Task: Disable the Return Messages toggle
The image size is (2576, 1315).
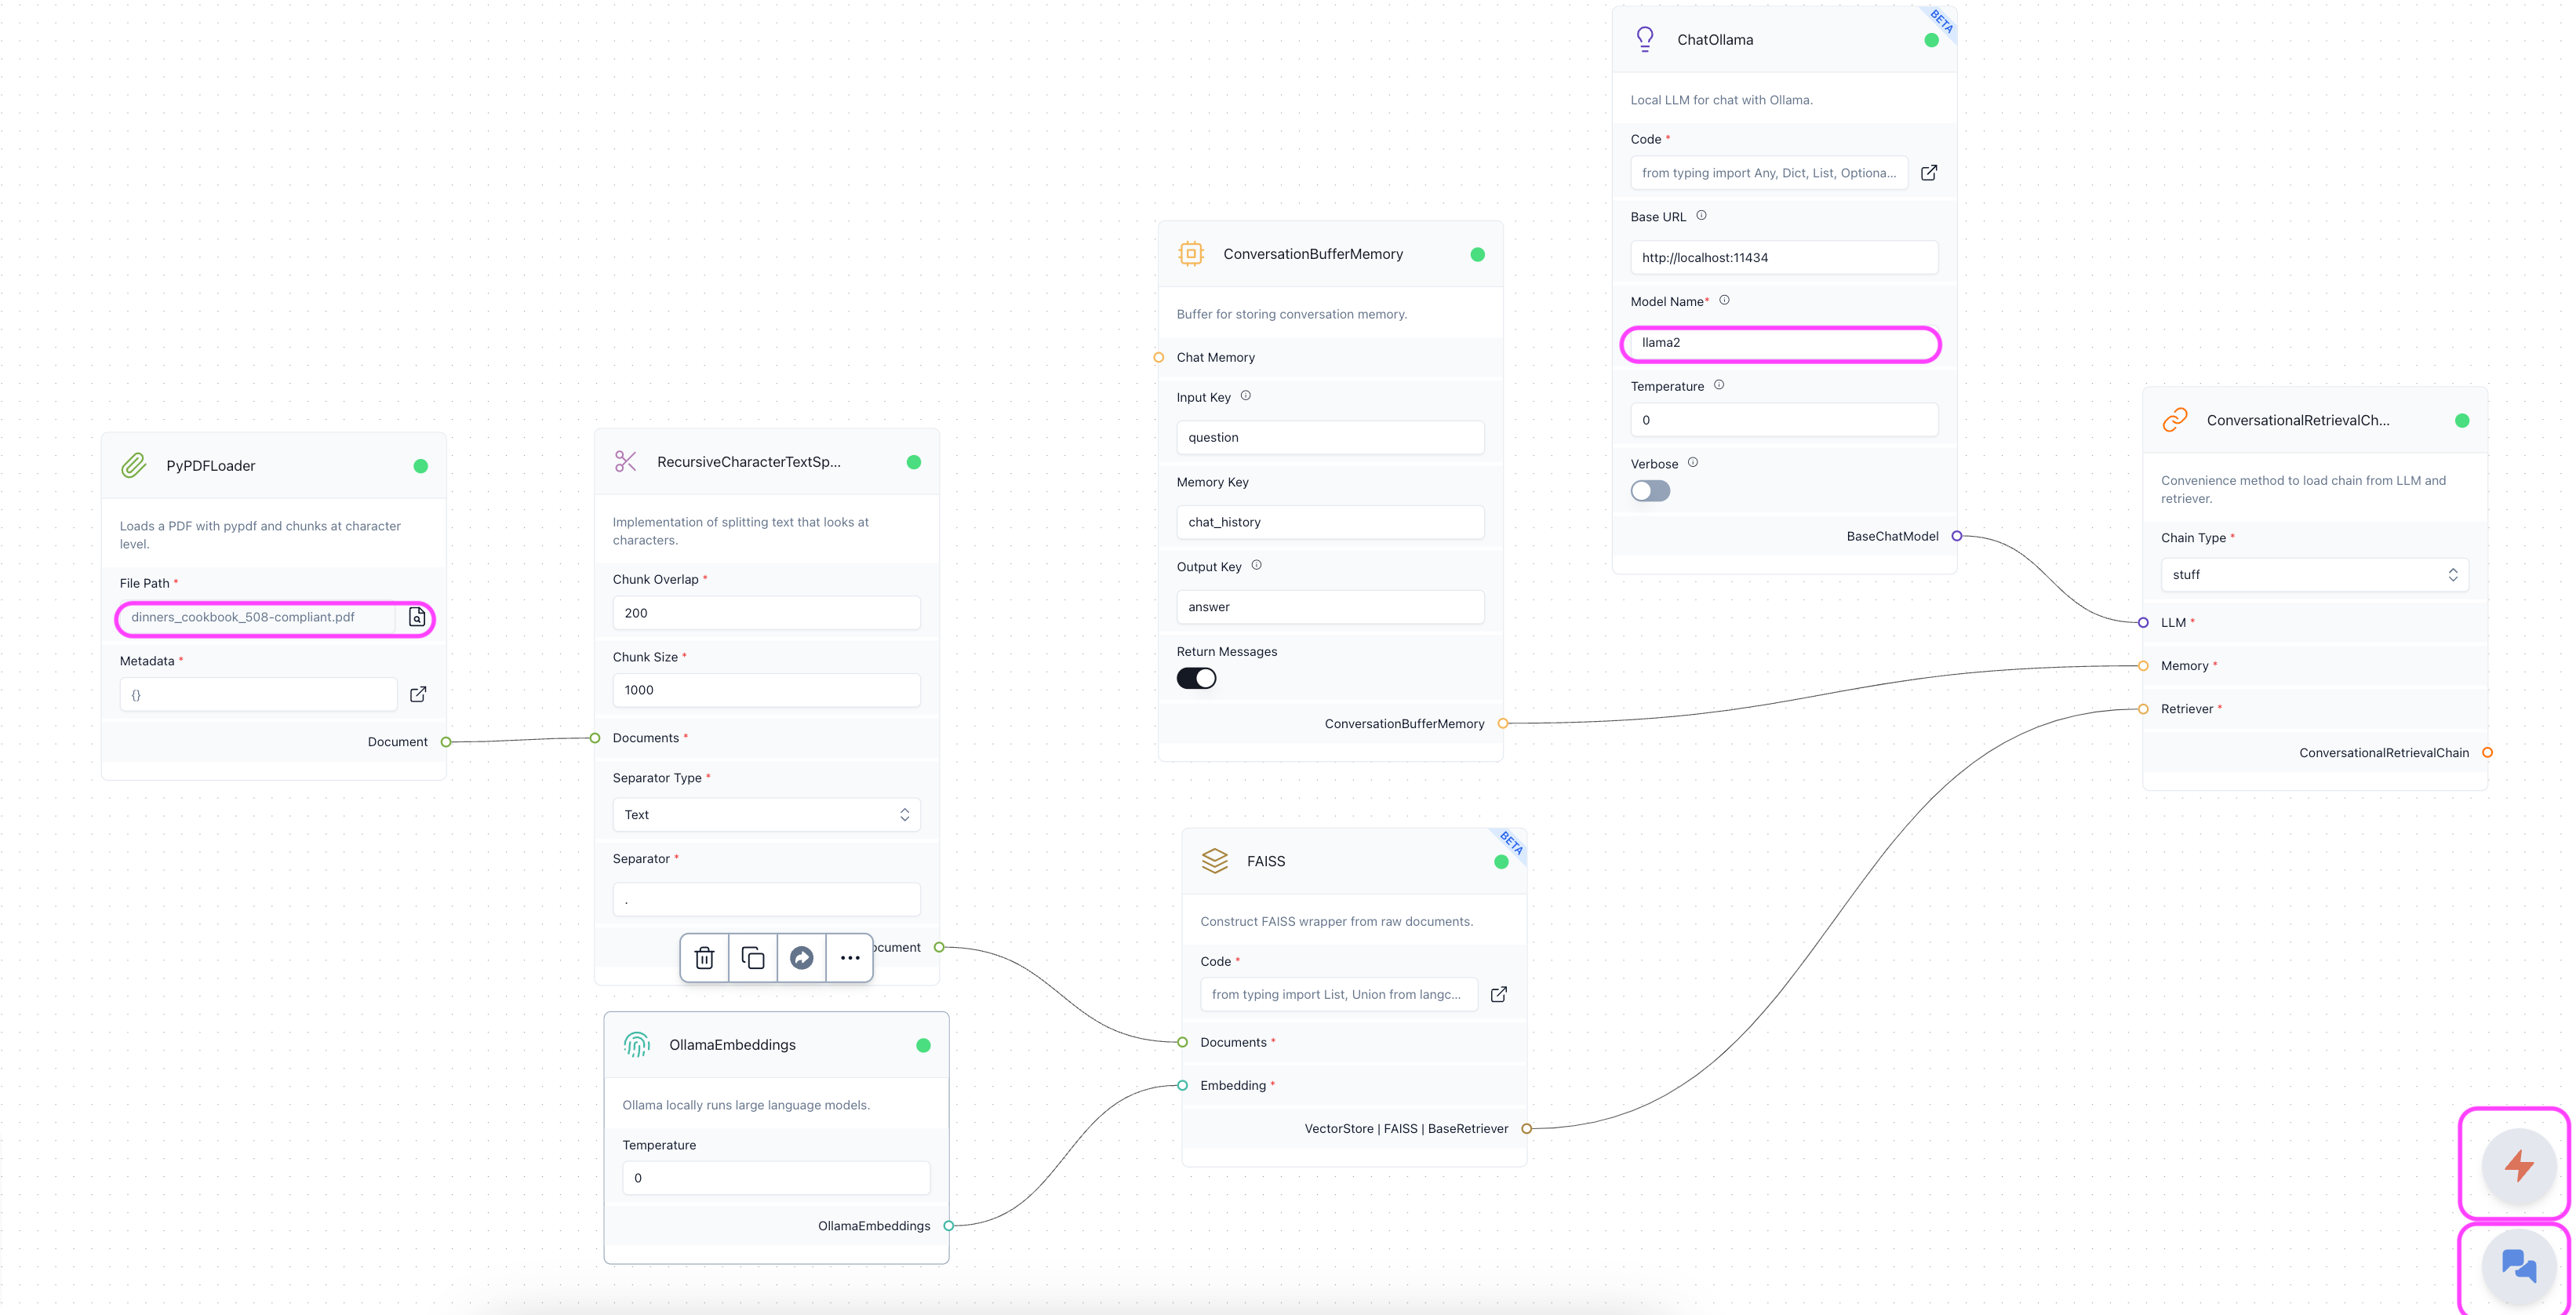Action: coord(1196,678)
